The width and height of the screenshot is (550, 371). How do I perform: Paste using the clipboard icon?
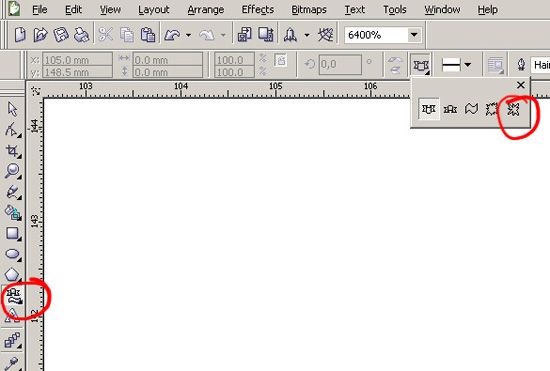148,35
